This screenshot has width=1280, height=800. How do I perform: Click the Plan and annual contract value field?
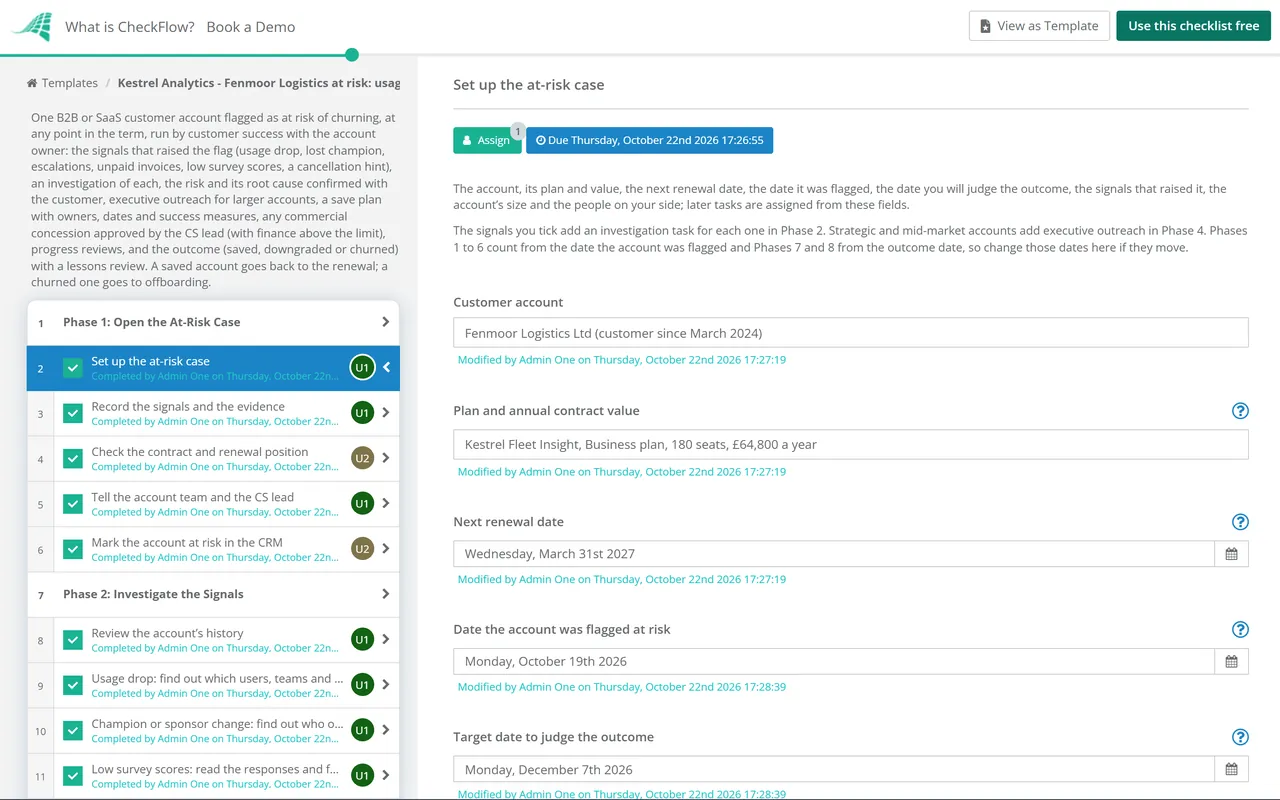click(851, 445)
